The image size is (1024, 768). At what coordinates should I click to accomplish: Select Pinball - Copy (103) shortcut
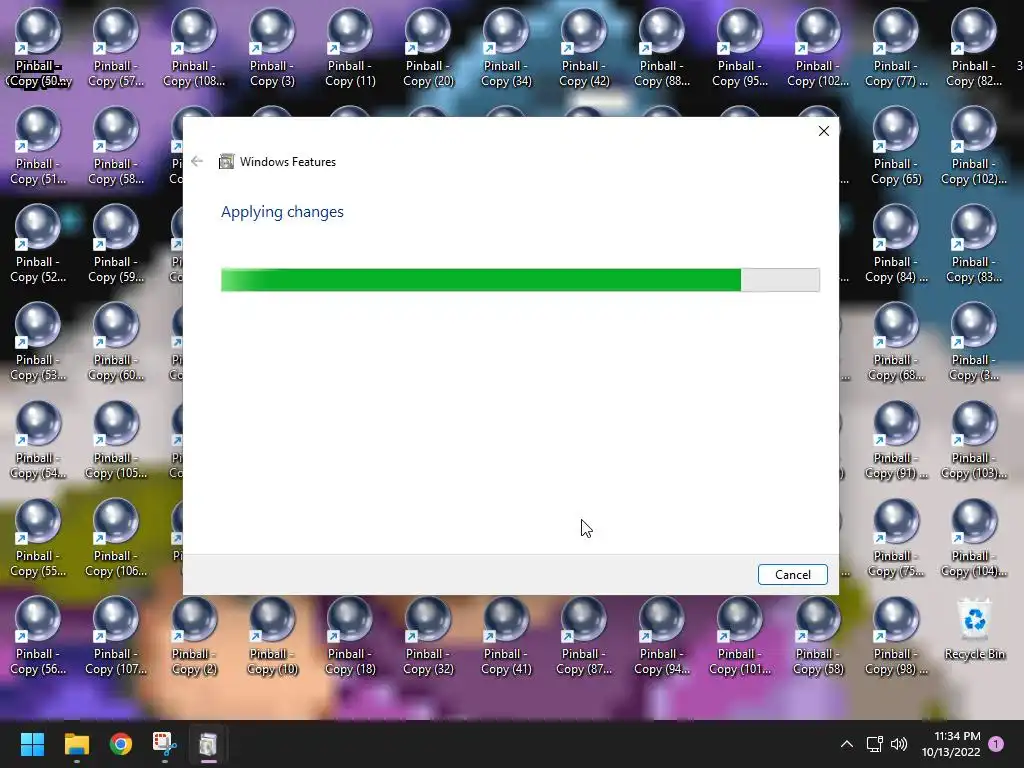pyautogui.click(x=974, y=441)
